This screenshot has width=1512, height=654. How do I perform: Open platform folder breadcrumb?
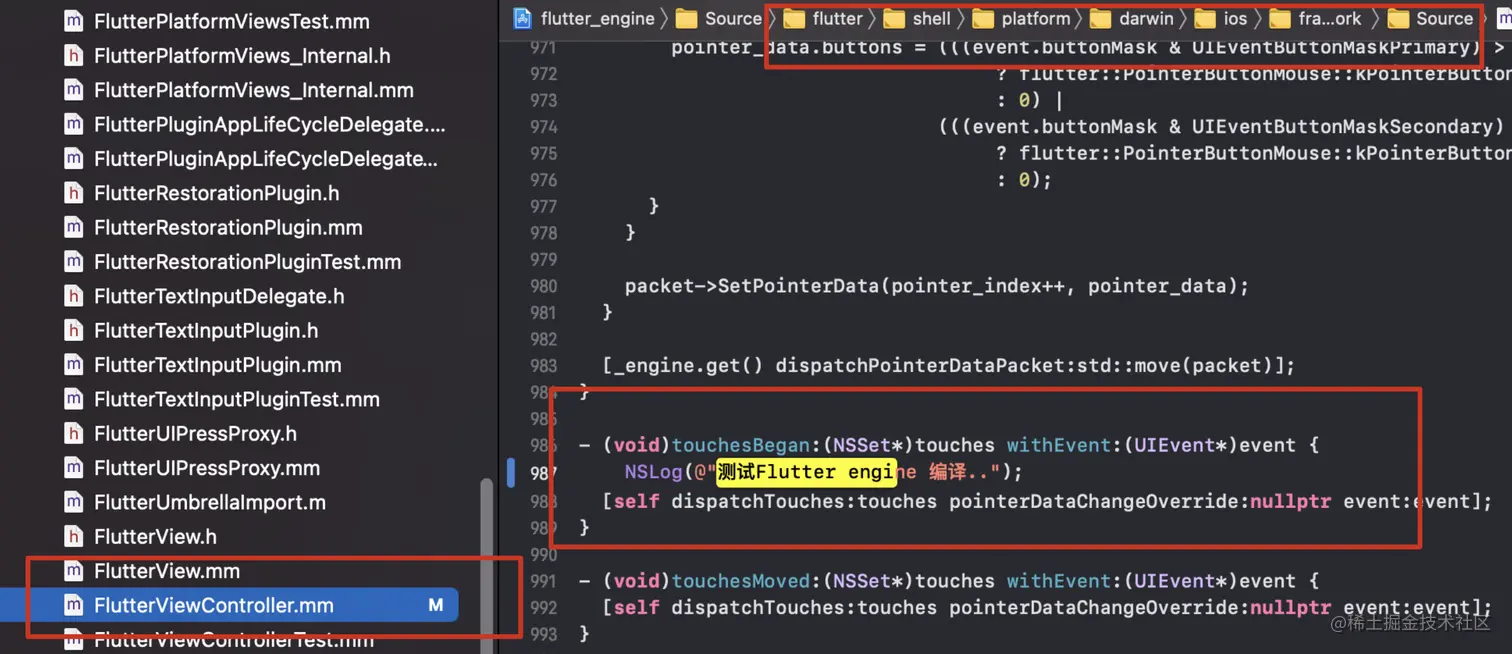tap(1035, 18)
